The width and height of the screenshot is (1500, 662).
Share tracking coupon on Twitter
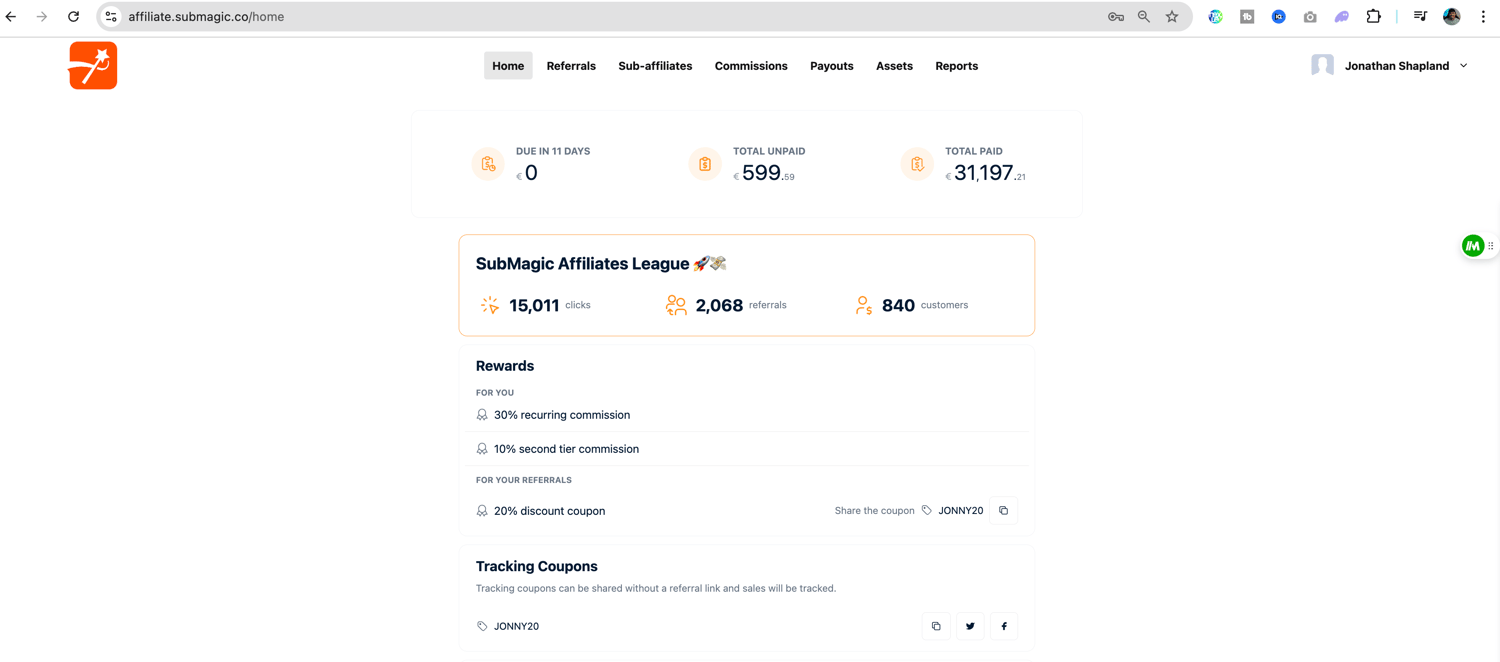[x=970, y=626]
